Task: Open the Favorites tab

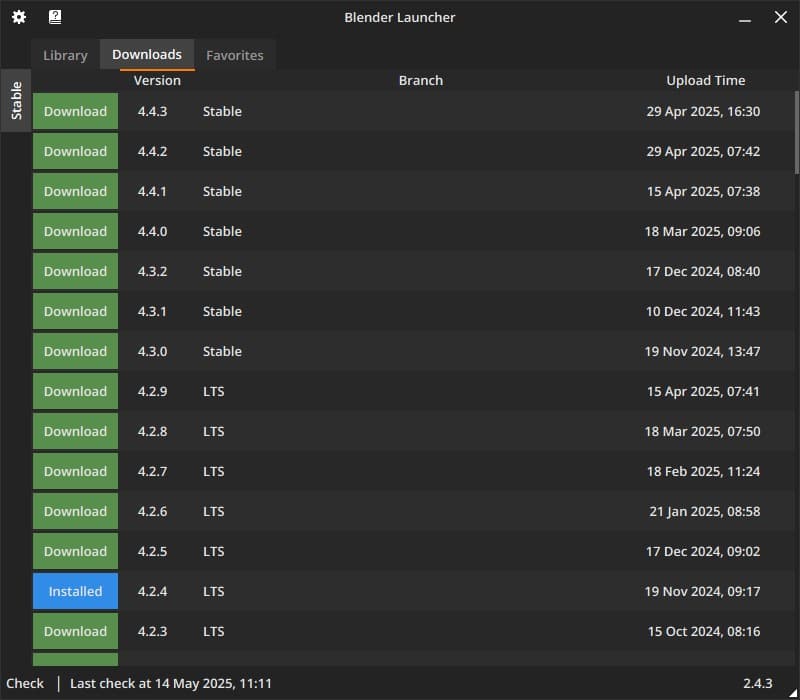Action: [235, 55]
